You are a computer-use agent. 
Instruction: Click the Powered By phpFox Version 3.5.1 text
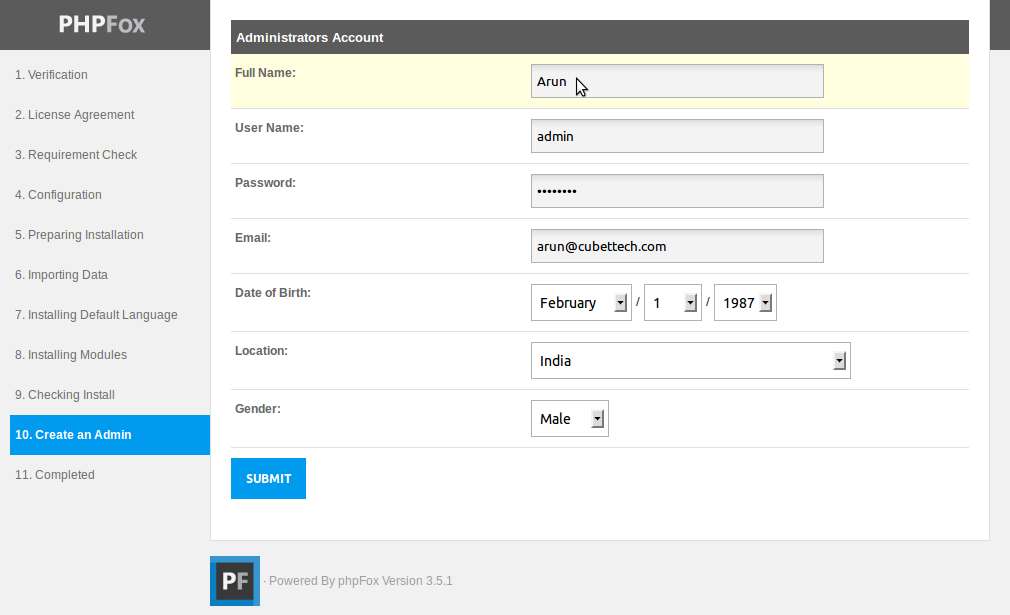[360, 581]
